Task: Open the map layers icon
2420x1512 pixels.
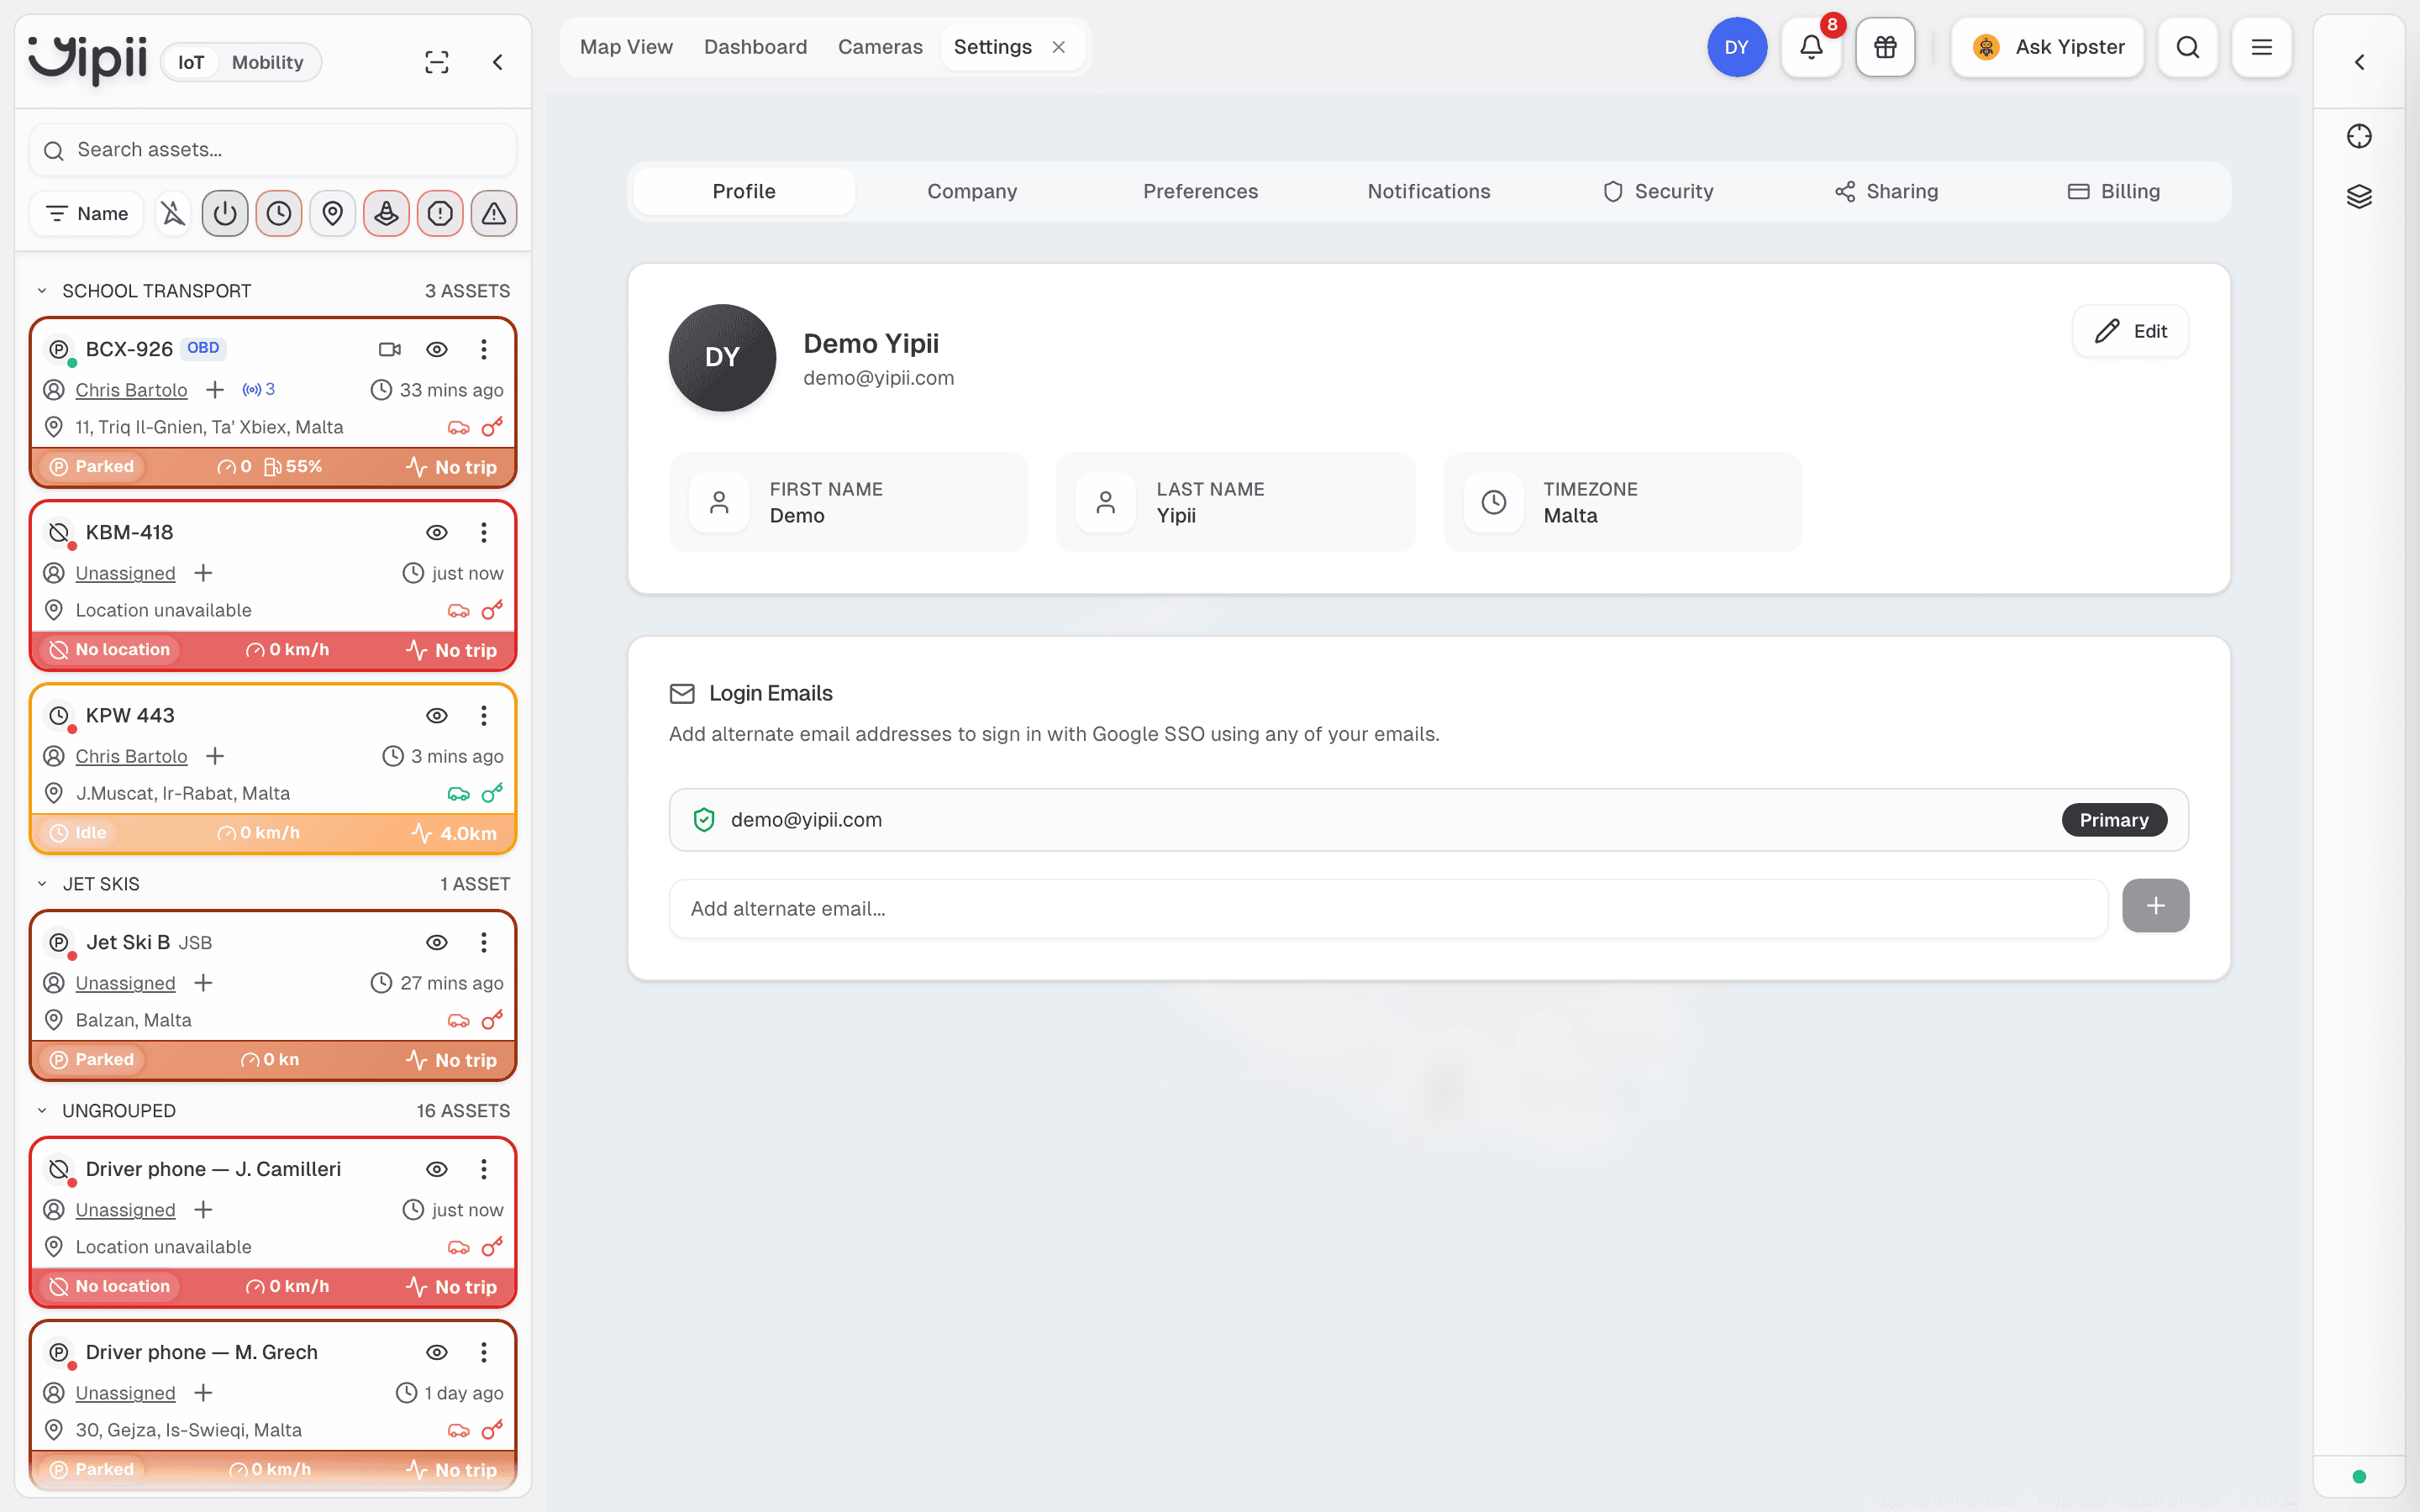Action: tap(2359, 196)
